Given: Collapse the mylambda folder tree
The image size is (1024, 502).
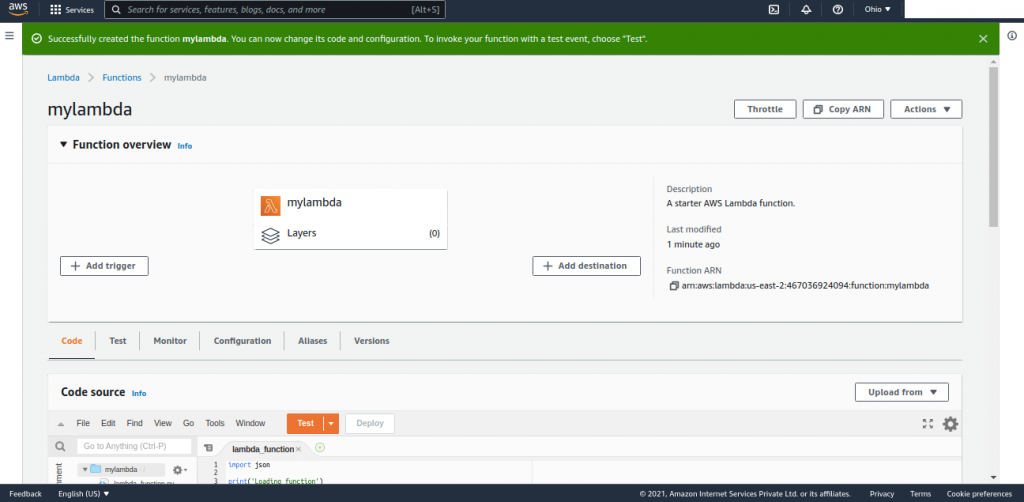Looking at the screenshot, I should pyautogui.click(x=85, y=469).
